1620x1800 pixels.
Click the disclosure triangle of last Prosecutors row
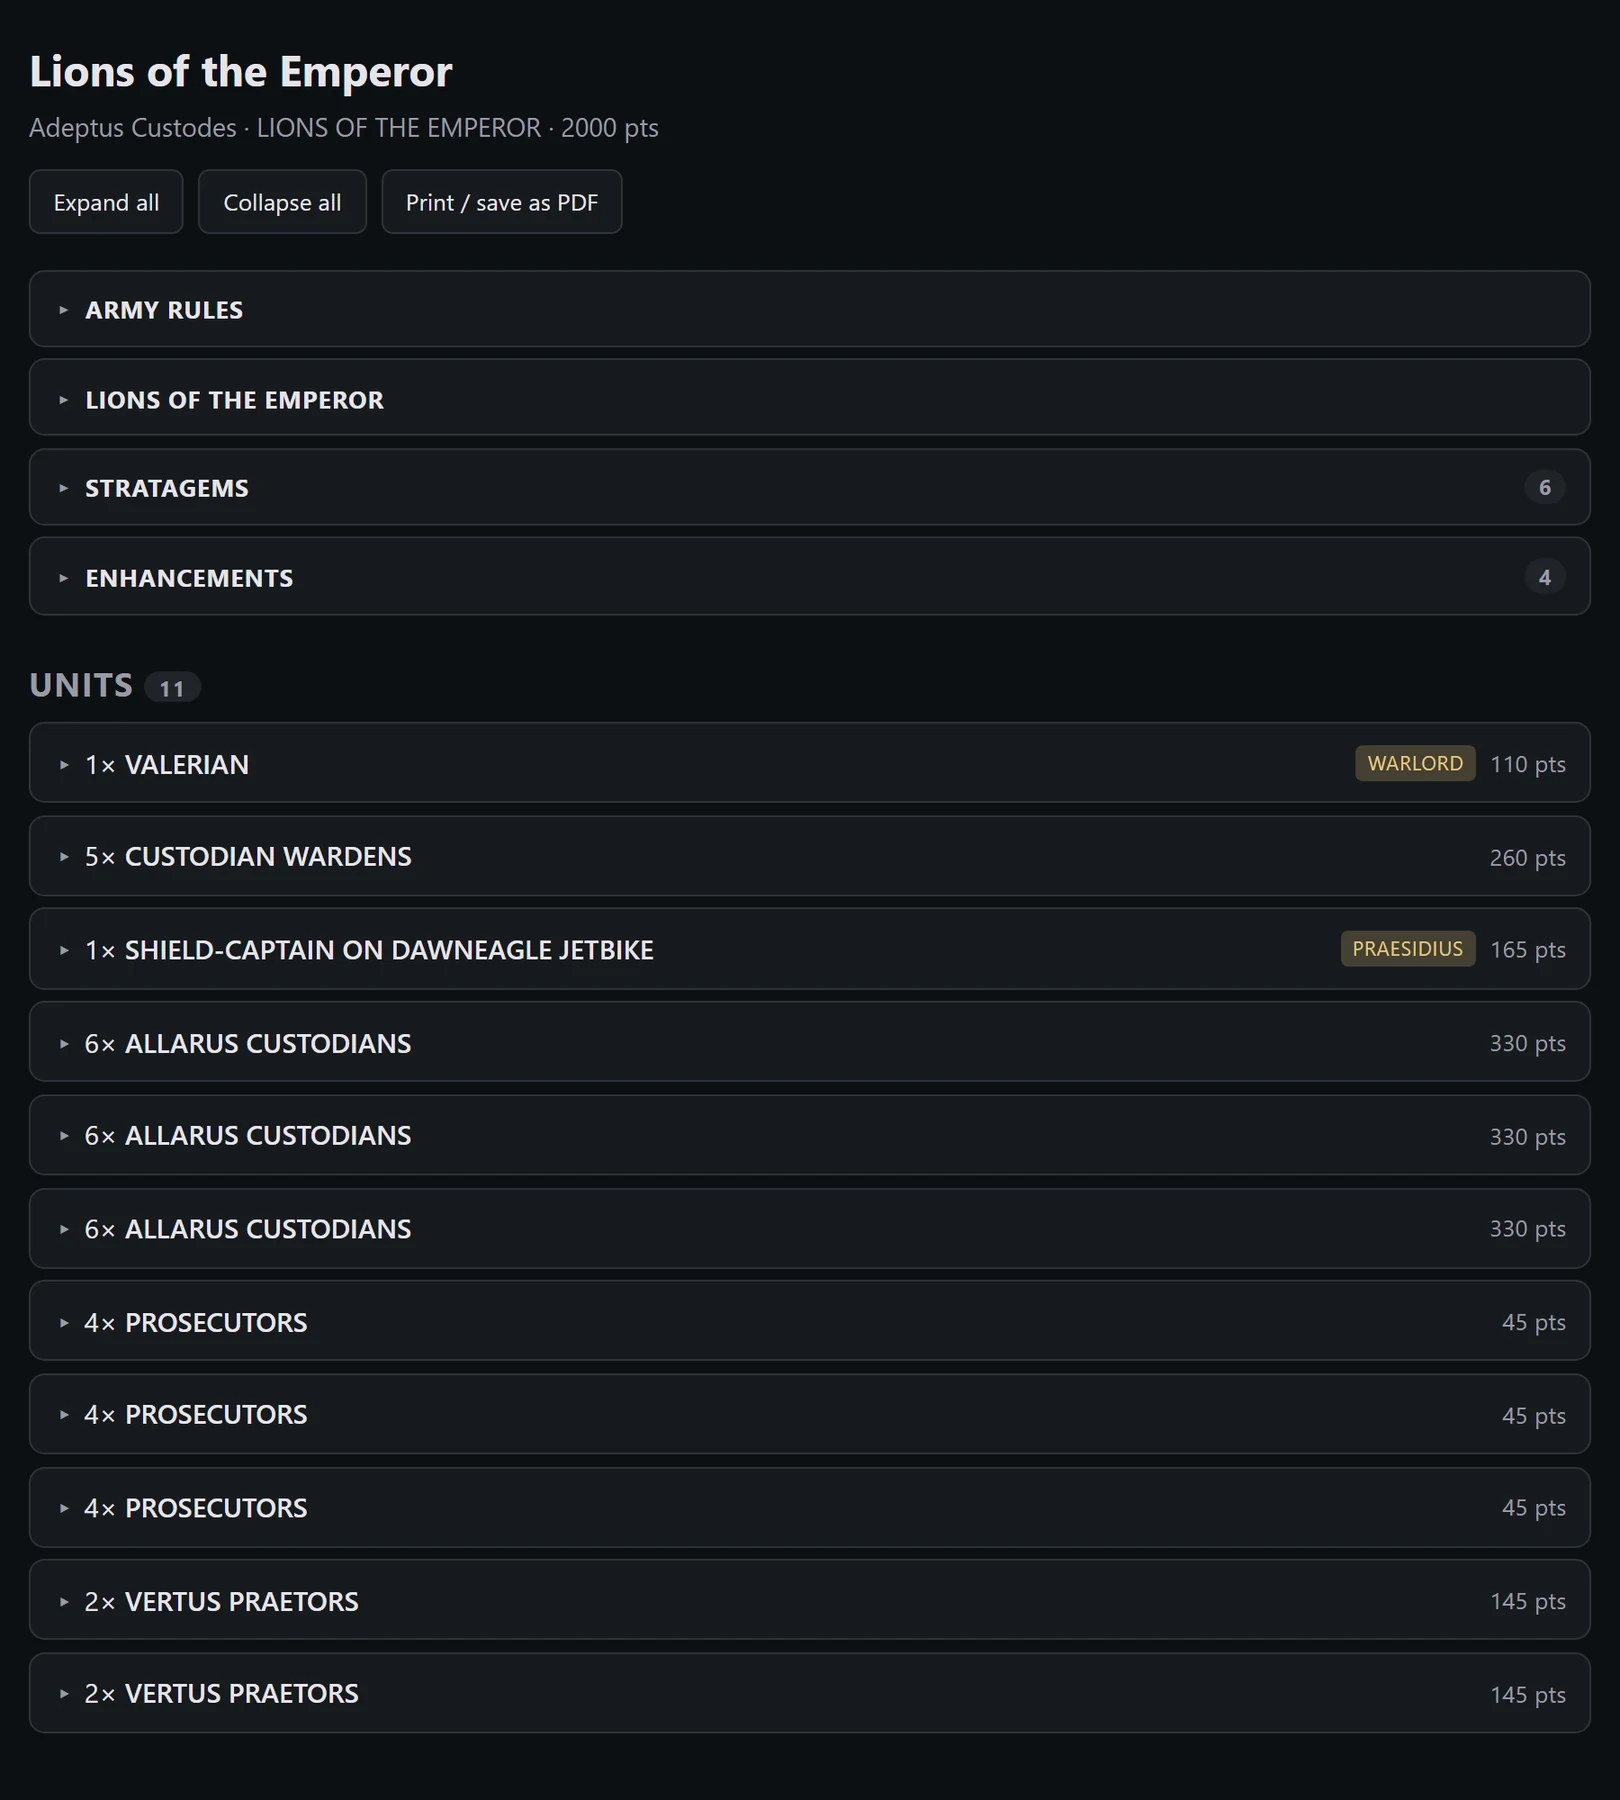coord(64,1508)
